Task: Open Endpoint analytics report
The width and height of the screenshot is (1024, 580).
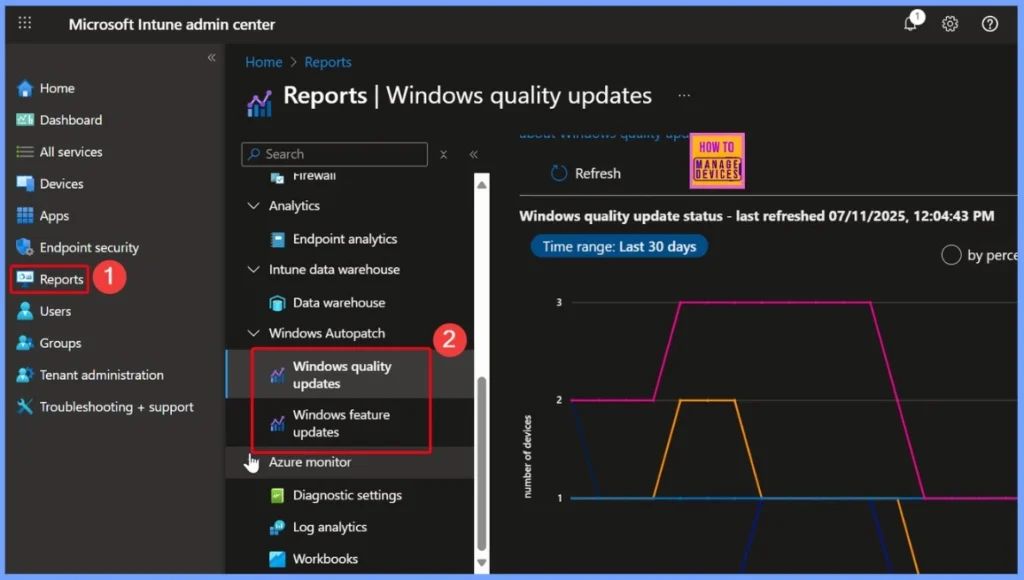Action: (345, 239)
